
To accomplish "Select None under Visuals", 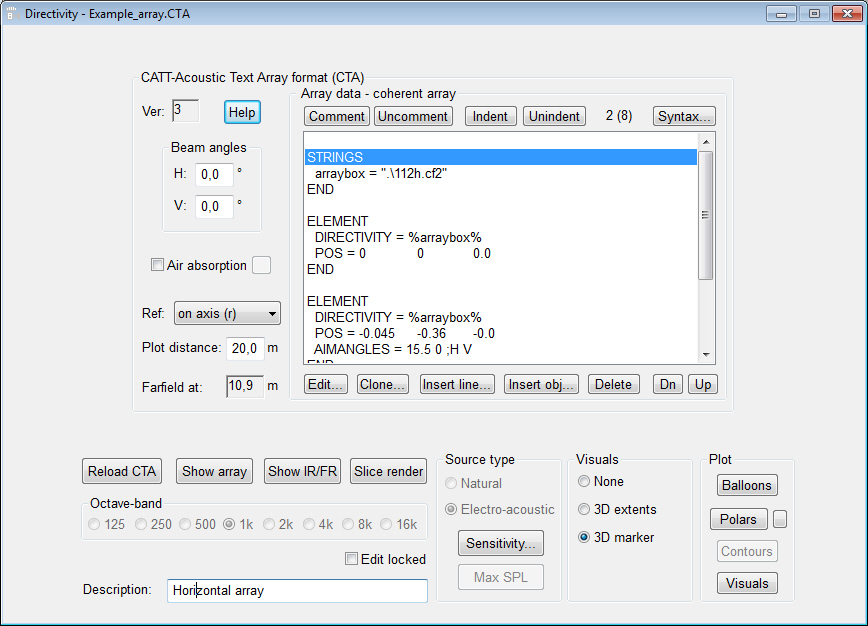I will pyautogui.click(x=585, y=481).
